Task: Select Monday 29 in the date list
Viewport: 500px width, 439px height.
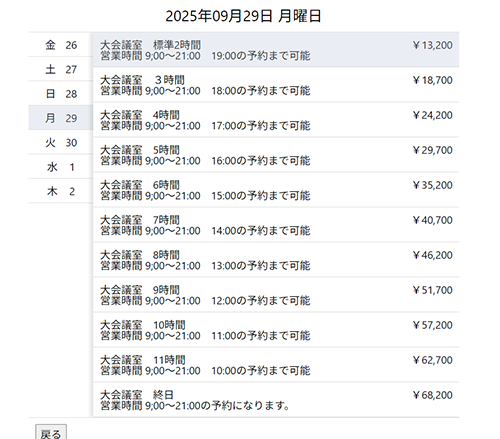Action: 61,118
